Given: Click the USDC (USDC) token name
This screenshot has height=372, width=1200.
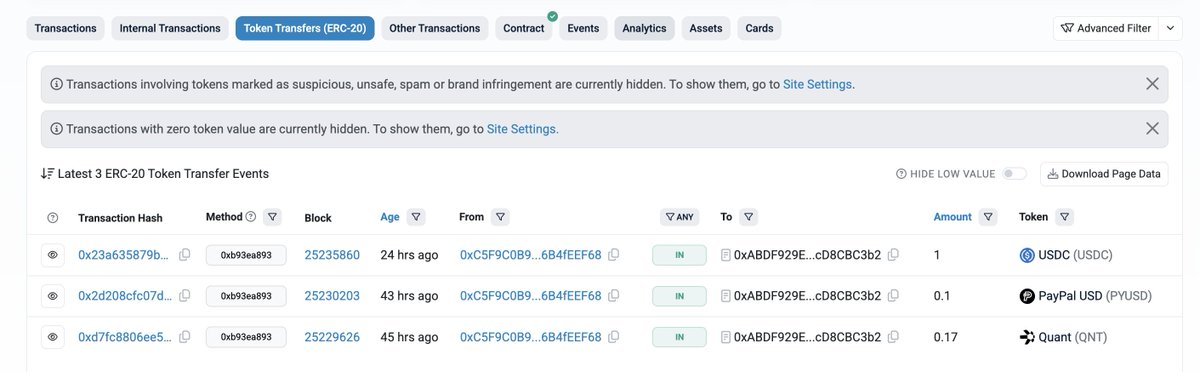Looking at the screenshot, I should pyautogui.click(x=1076, y=255).
